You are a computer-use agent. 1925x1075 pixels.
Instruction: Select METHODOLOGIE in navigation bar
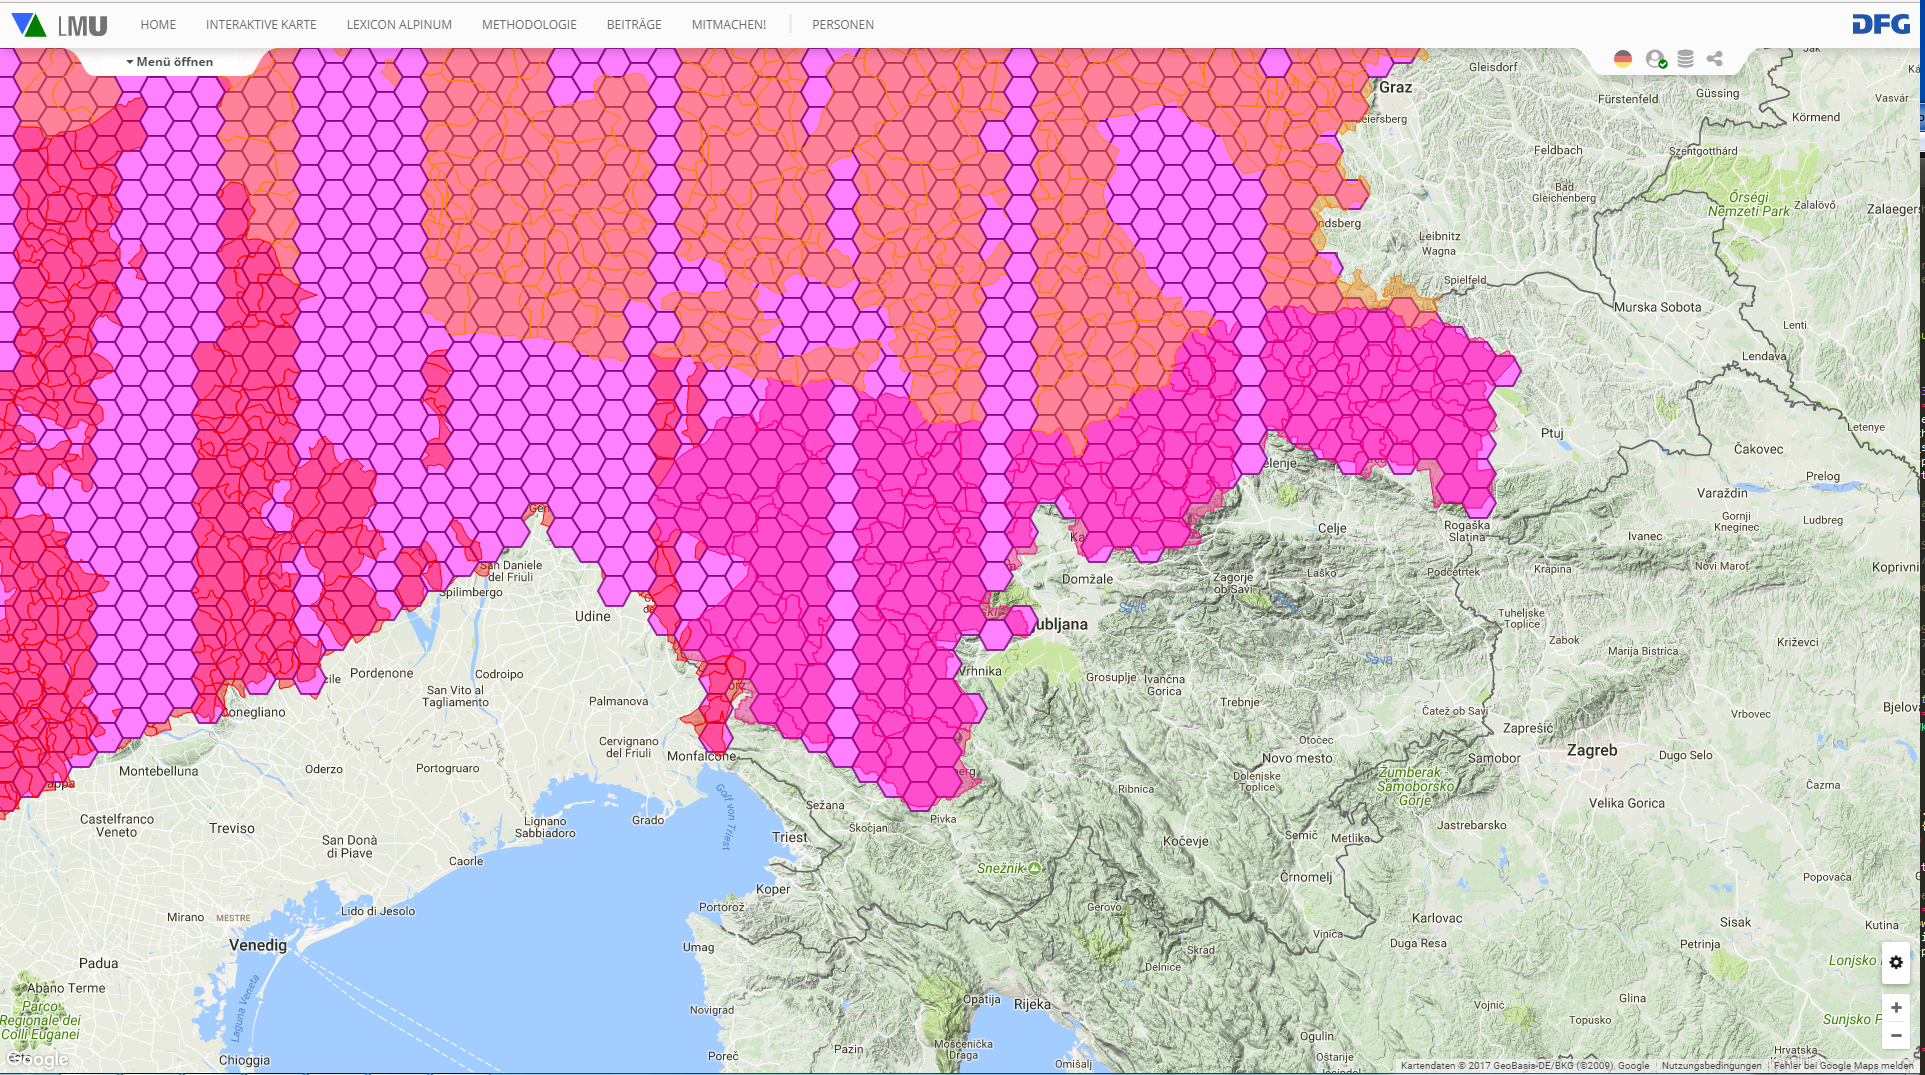point(529,25)
